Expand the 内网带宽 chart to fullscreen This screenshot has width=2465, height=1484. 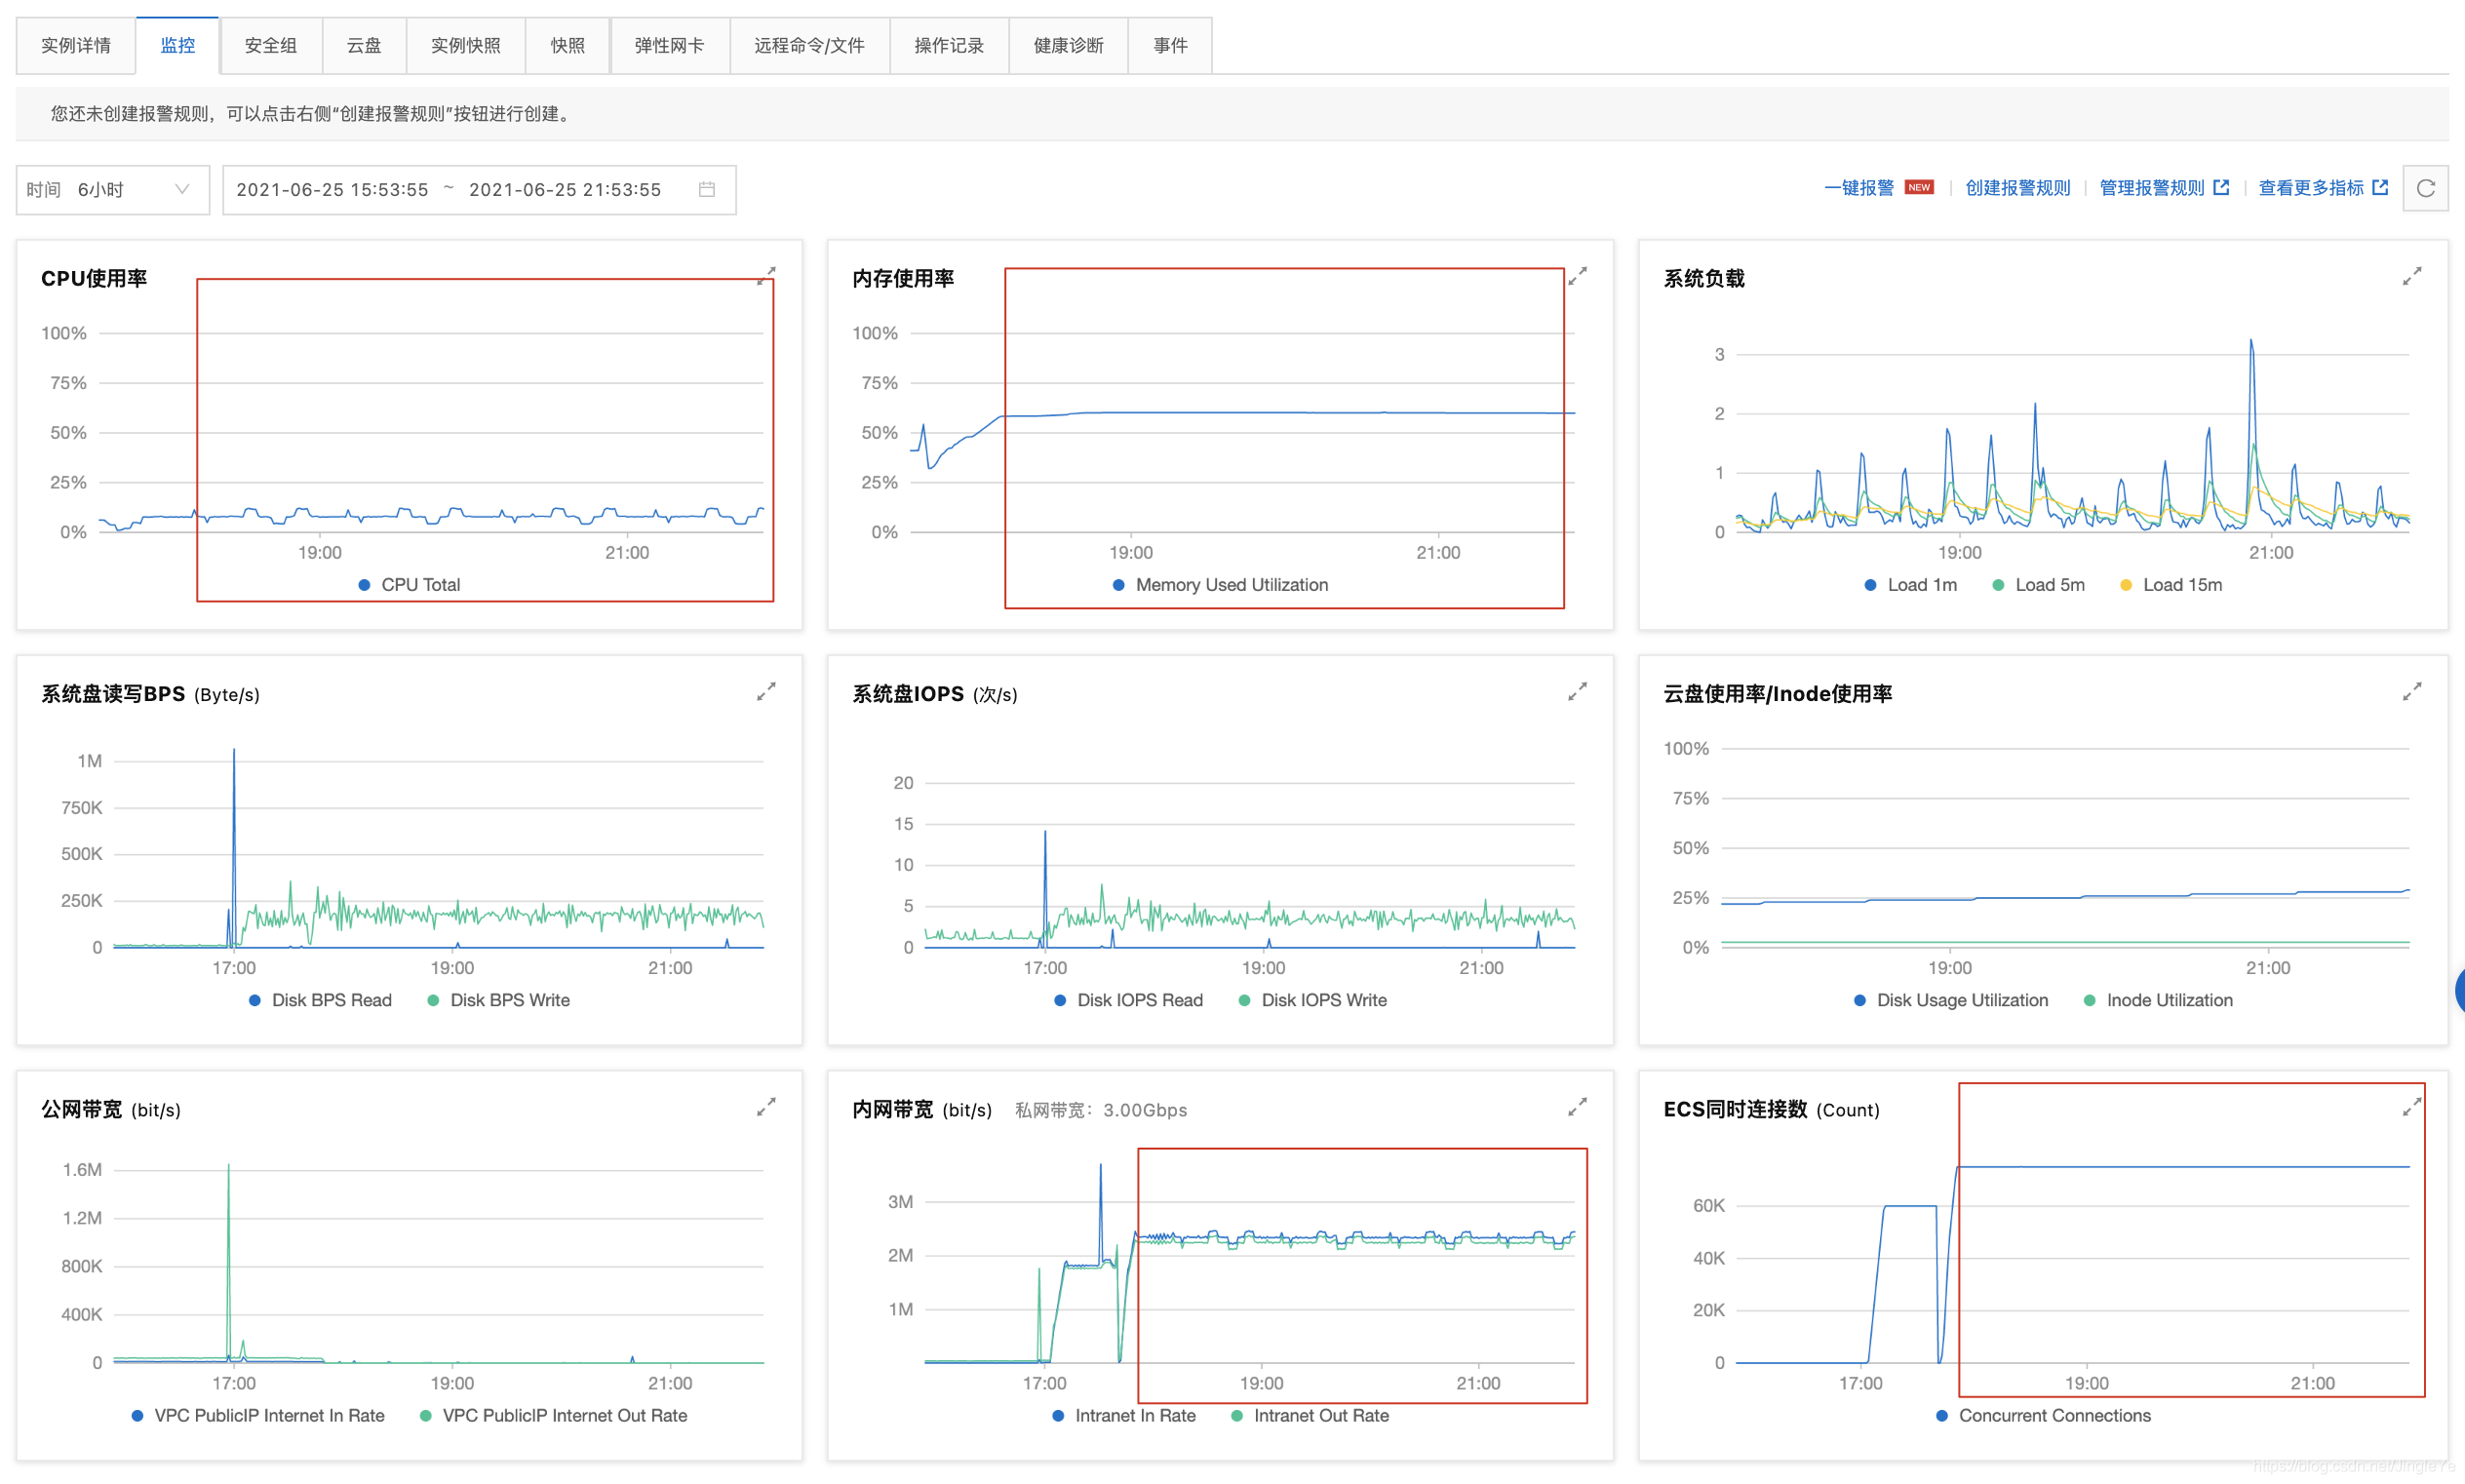coord(1577,1107)
